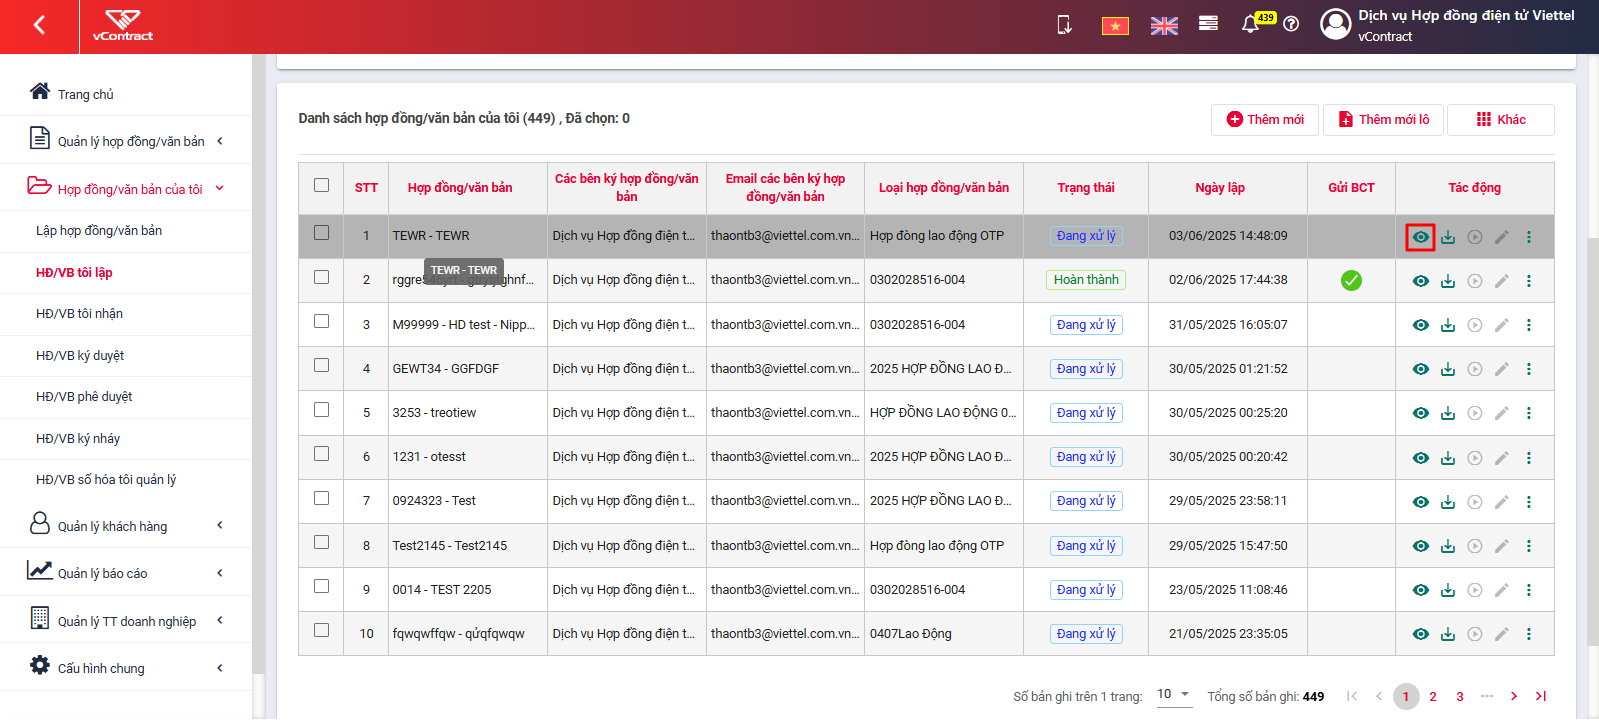Open HĐ/VB tôi nhận menu item
Image resolution: width=1599 pixels, height=726 pixels.
79,313
